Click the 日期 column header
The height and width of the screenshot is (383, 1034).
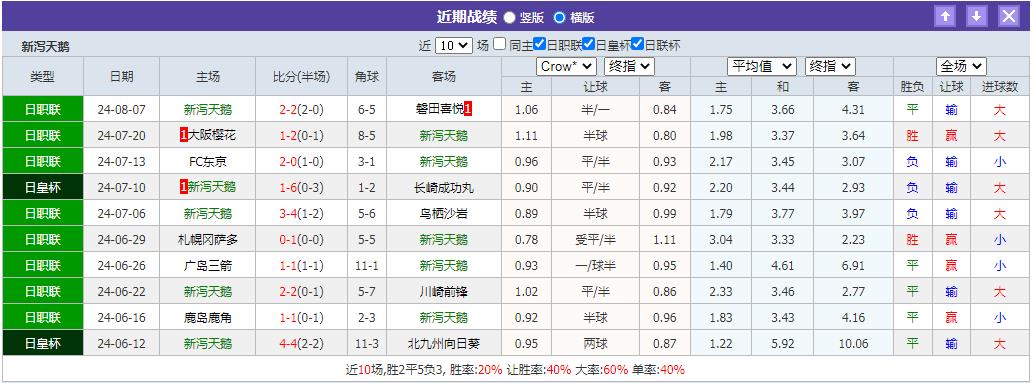121,76
